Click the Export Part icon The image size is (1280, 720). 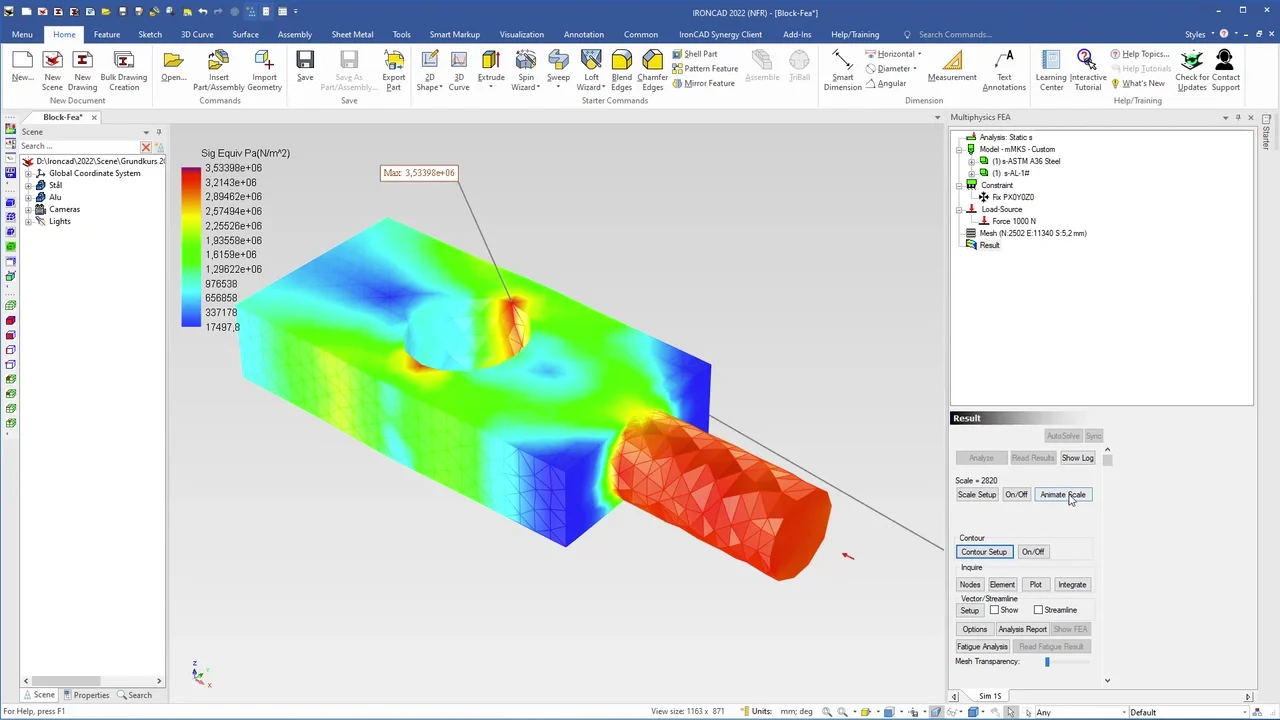click(394, 70)
